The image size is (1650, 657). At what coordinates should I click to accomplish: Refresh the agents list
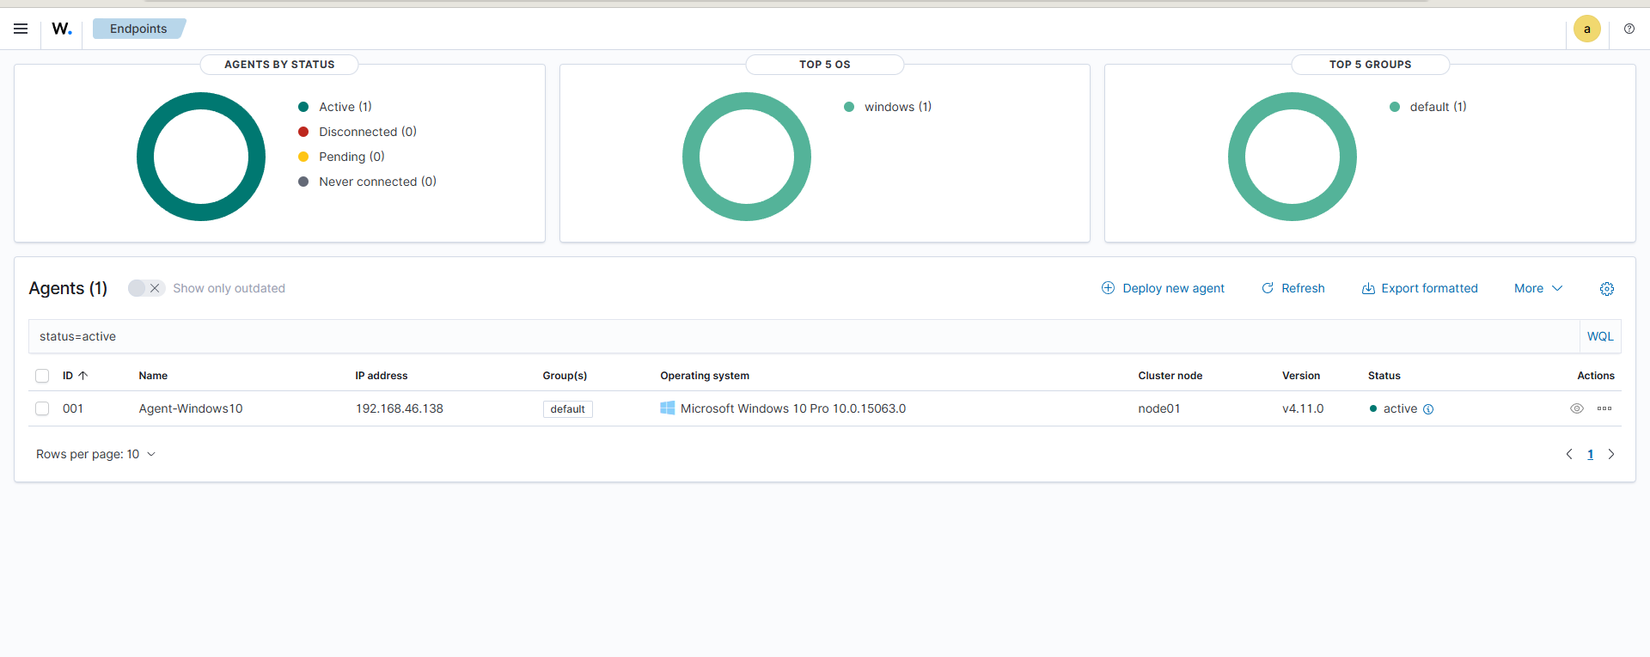click(x=1293, y=288)
